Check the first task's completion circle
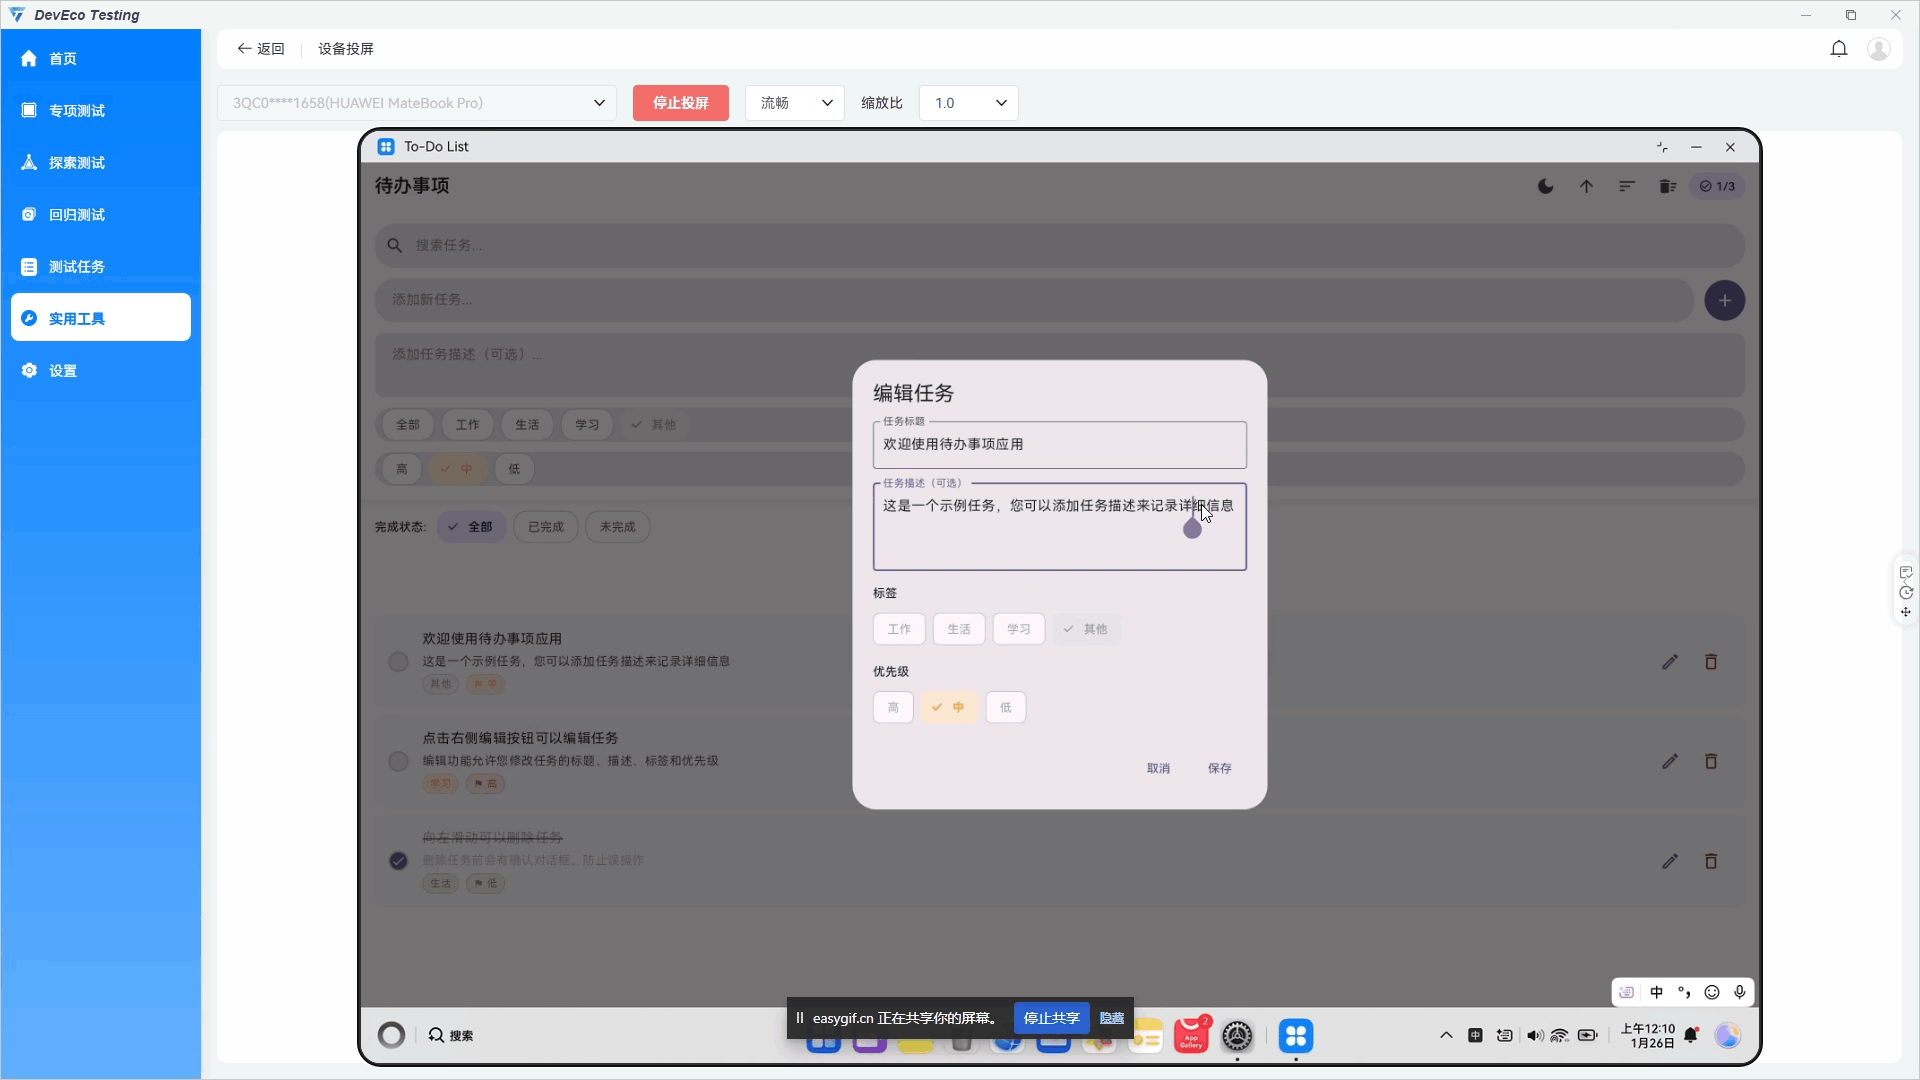1920x1080 pixels. point(398,662)
